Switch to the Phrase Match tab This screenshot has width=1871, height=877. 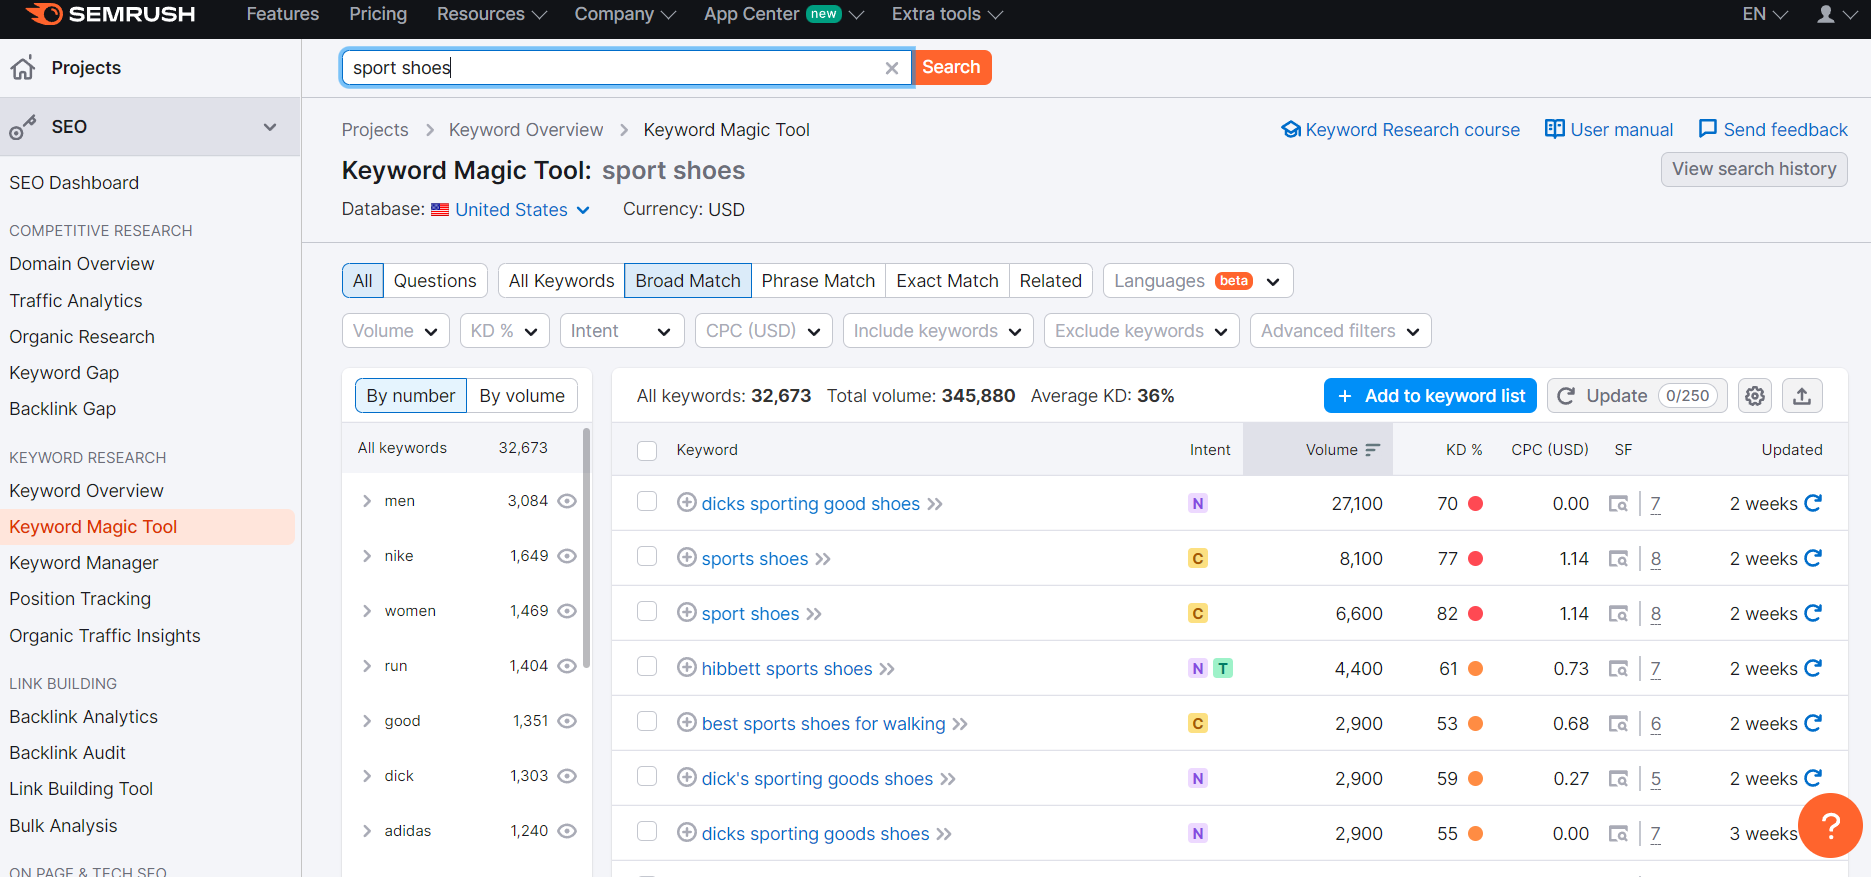(817, 281)
